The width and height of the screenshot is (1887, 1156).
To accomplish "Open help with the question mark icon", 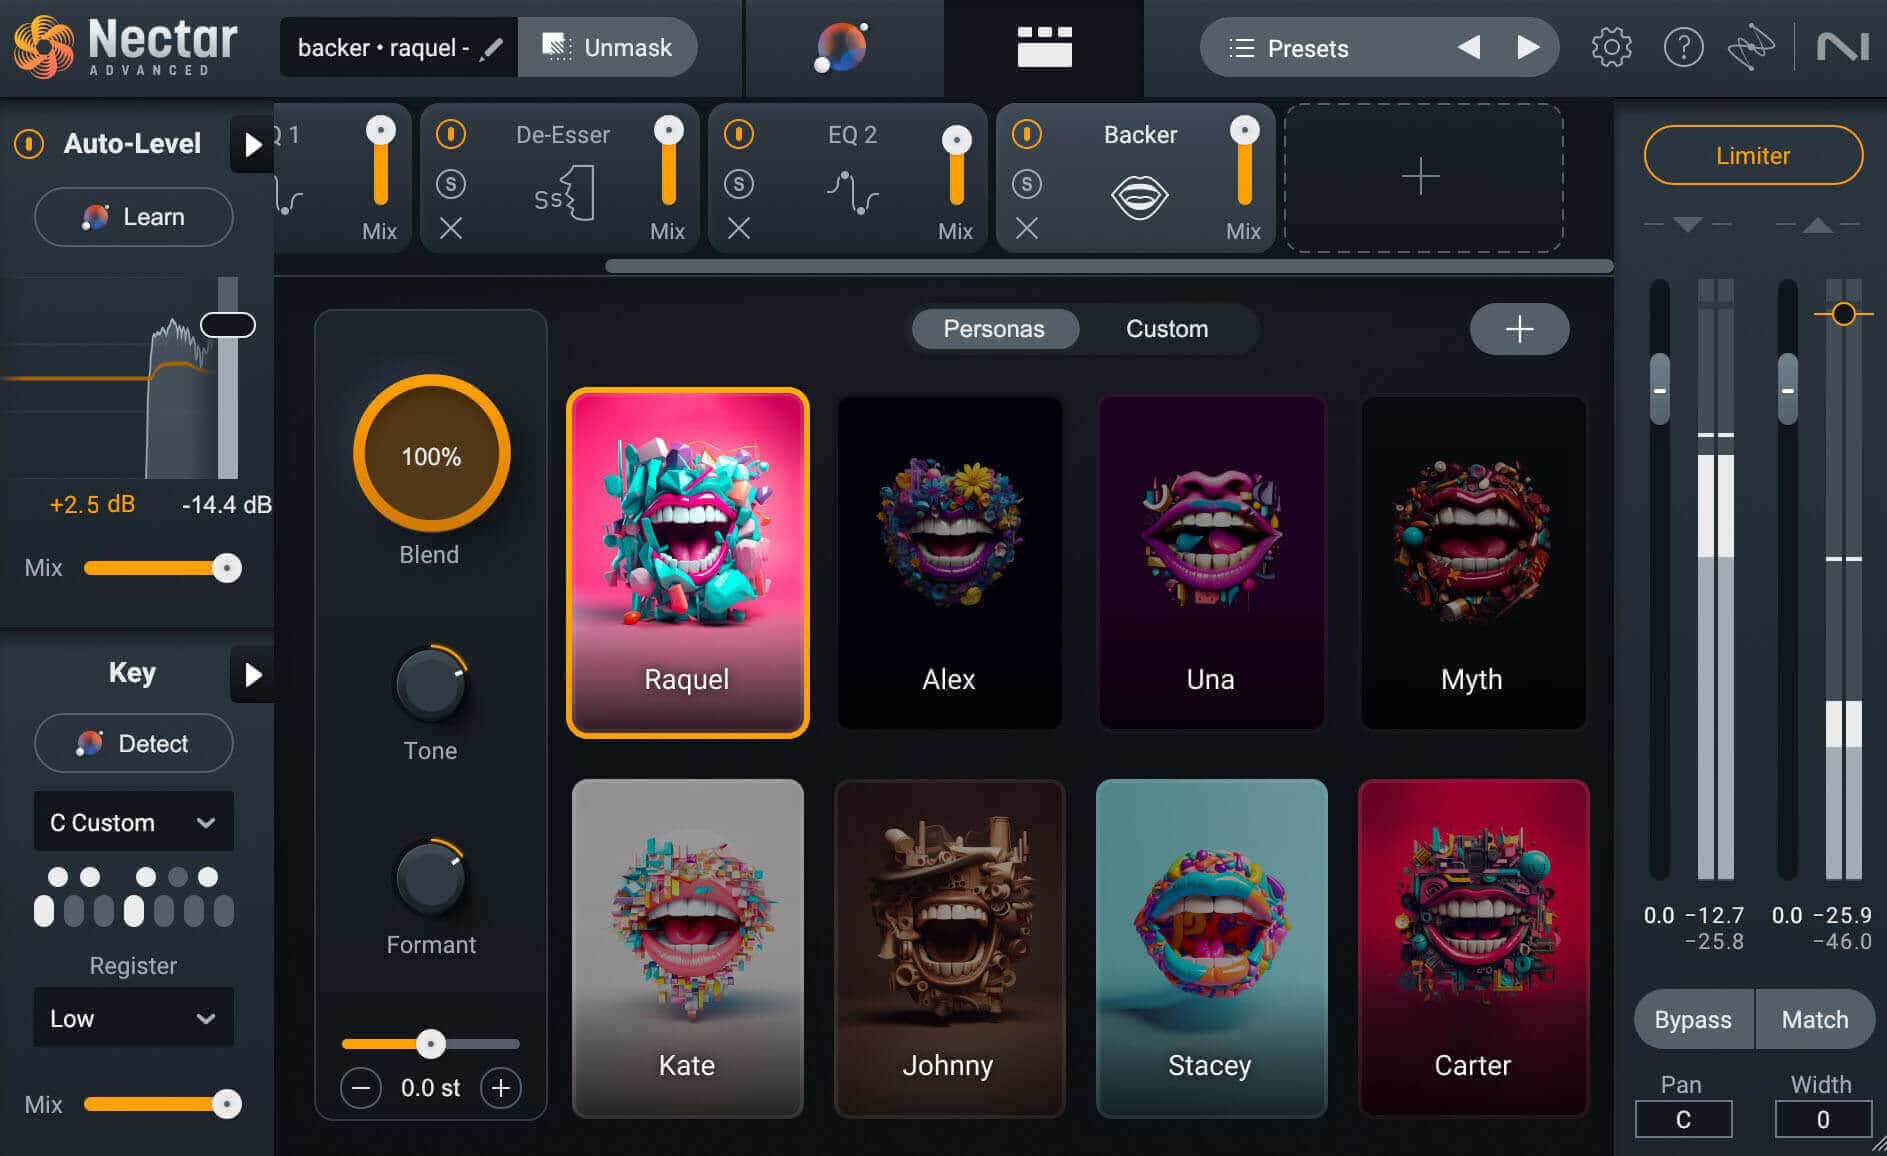I will [1683, 47].
